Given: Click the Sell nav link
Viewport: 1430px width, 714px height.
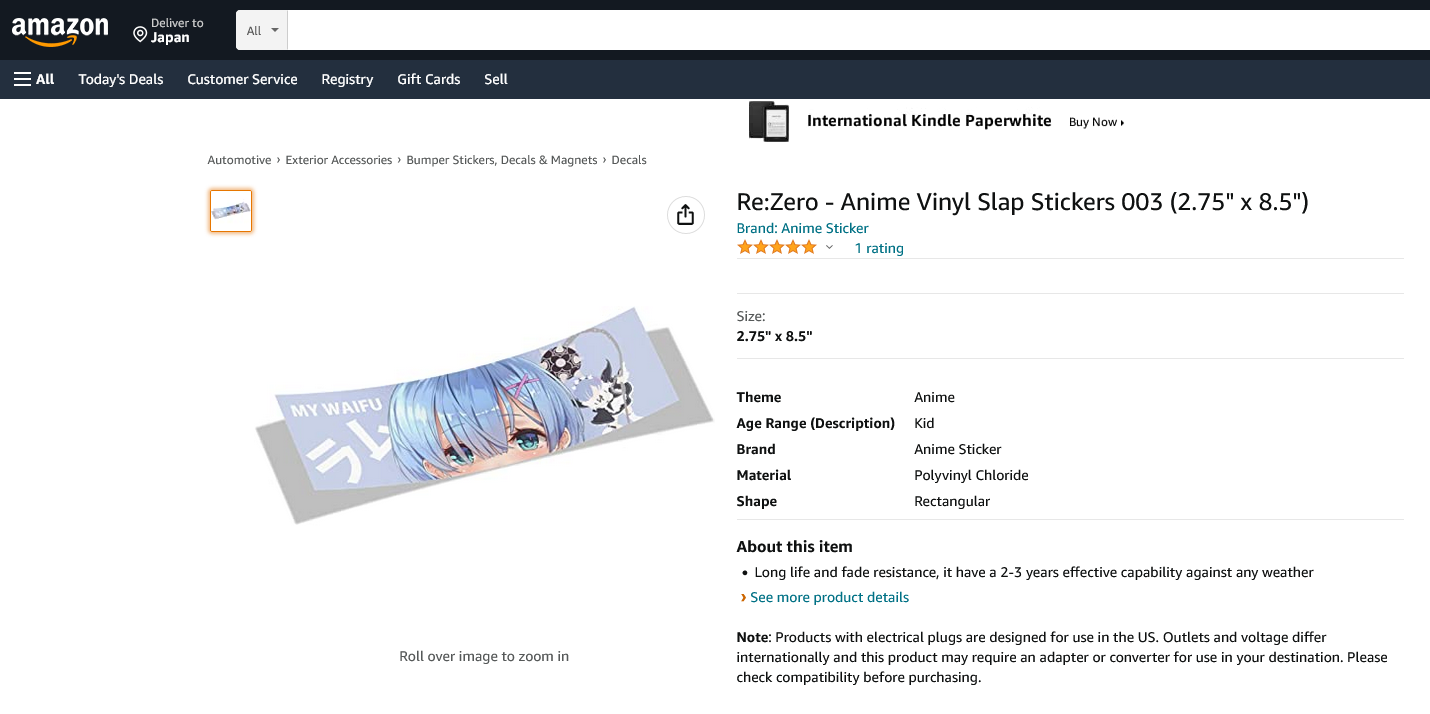Looking at the screenshot, I should 496,79.
